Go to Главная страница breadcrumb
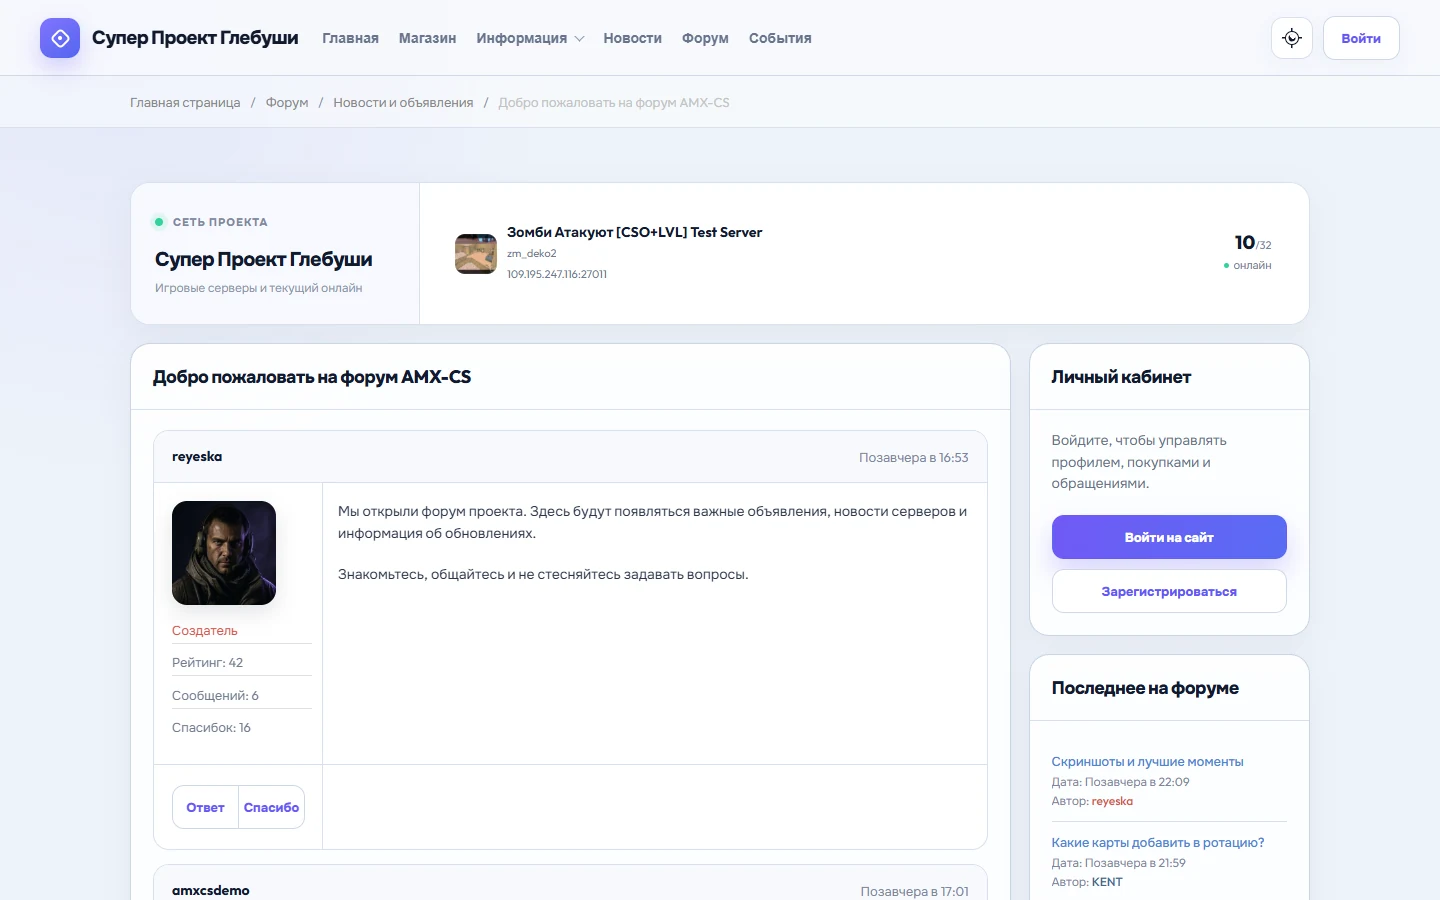 [185, 102]
